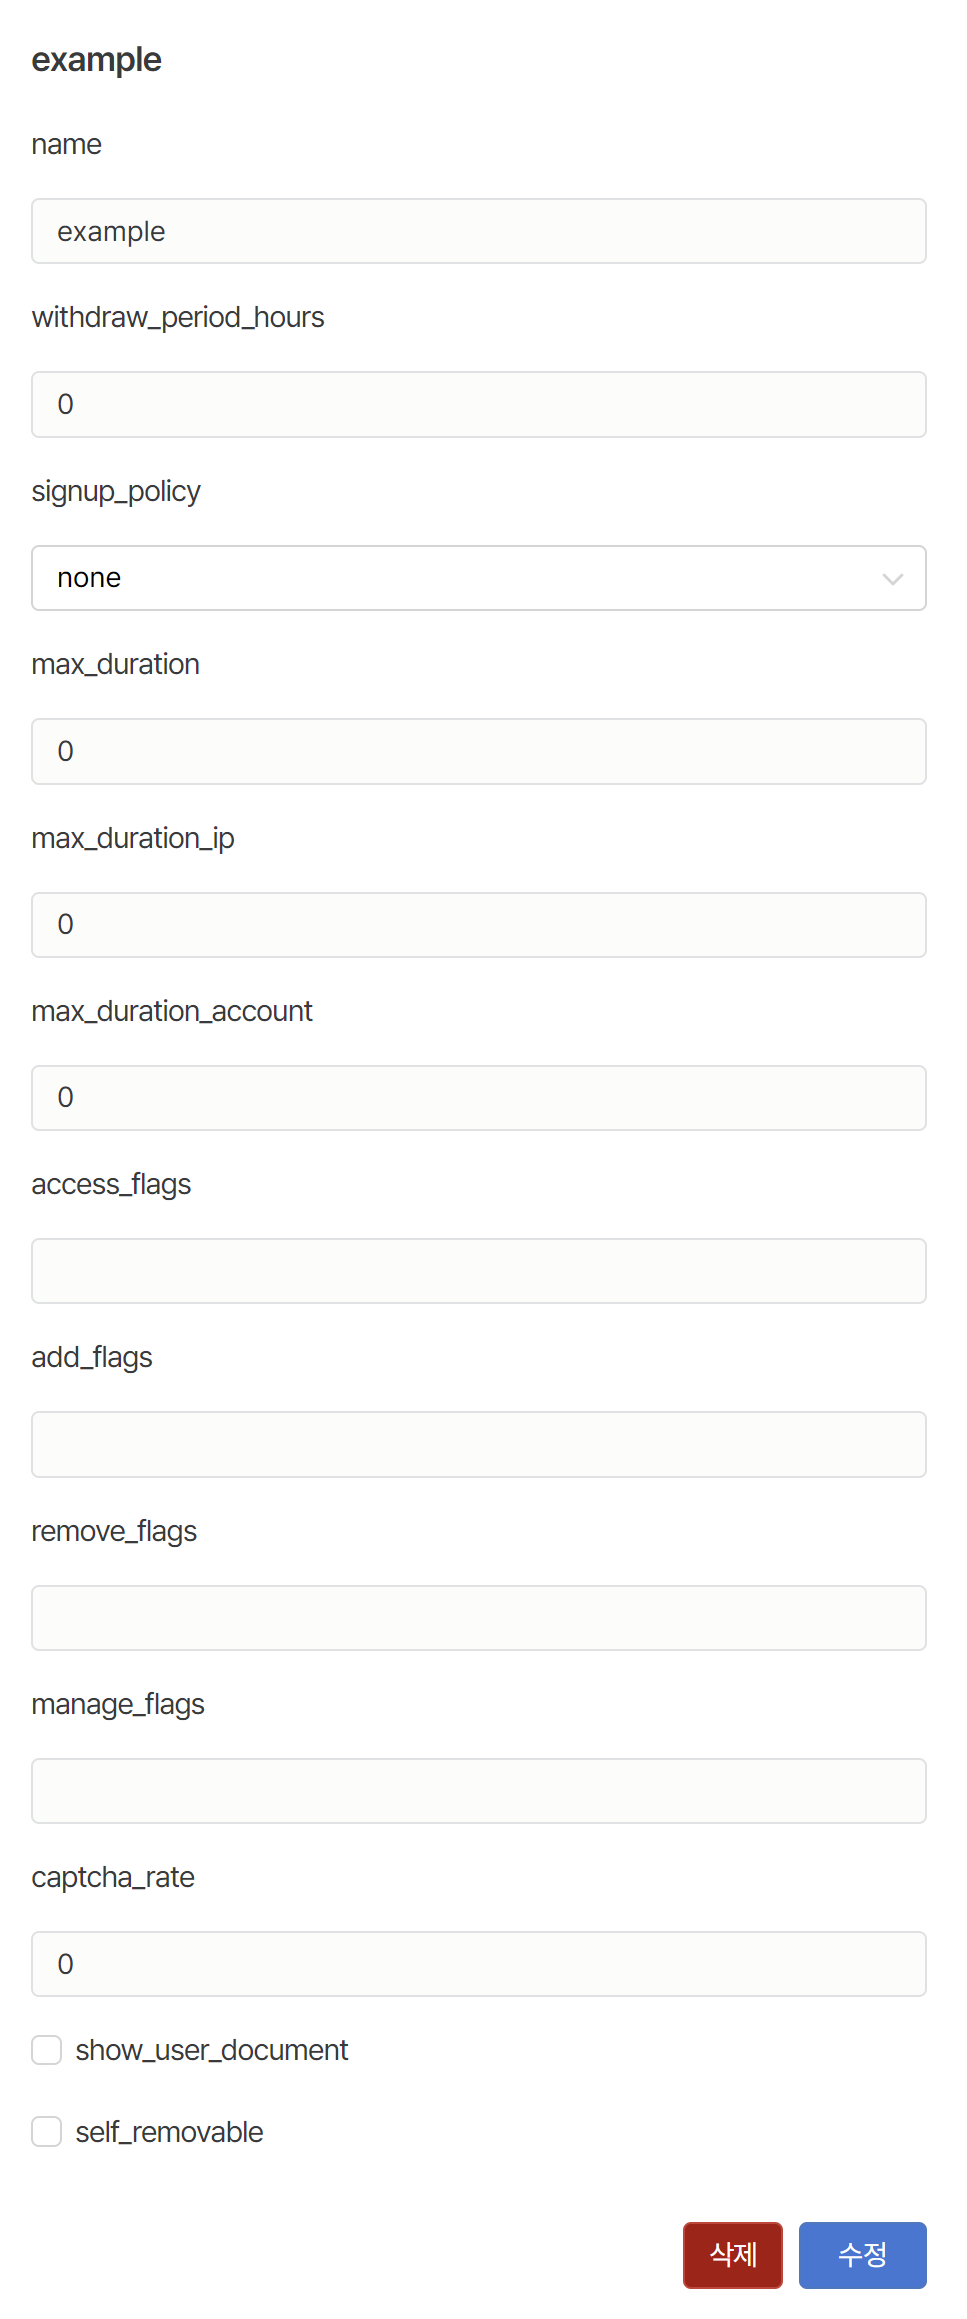Focus the withdraw_period_hours field
This screenshot has width=967, height=2319.
(478, 404)
